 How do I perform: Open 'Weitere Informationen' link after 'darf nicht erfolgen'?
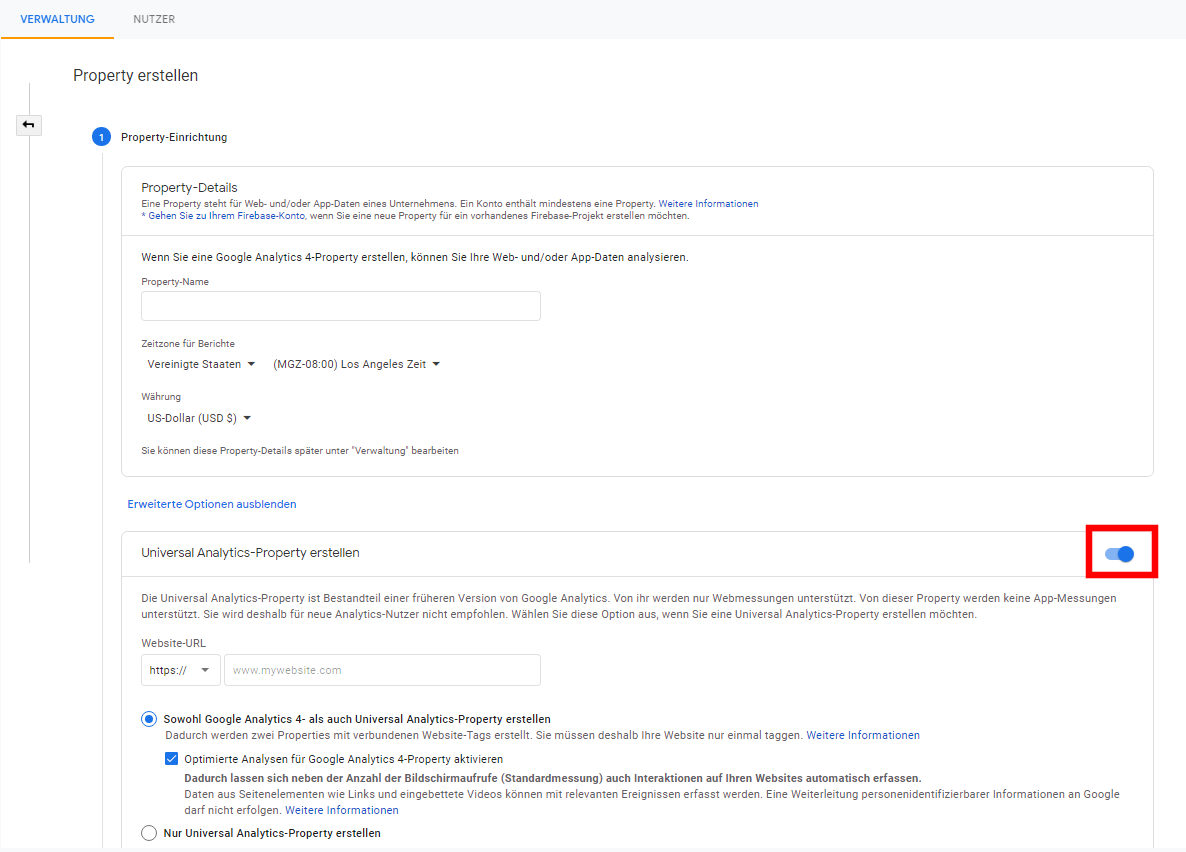(x=342, y=810)
